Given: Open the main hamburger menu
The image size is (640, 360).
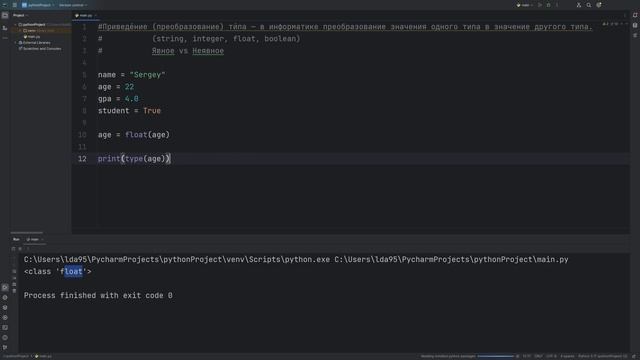Looking at the screenshot, I should coord(14,5).
